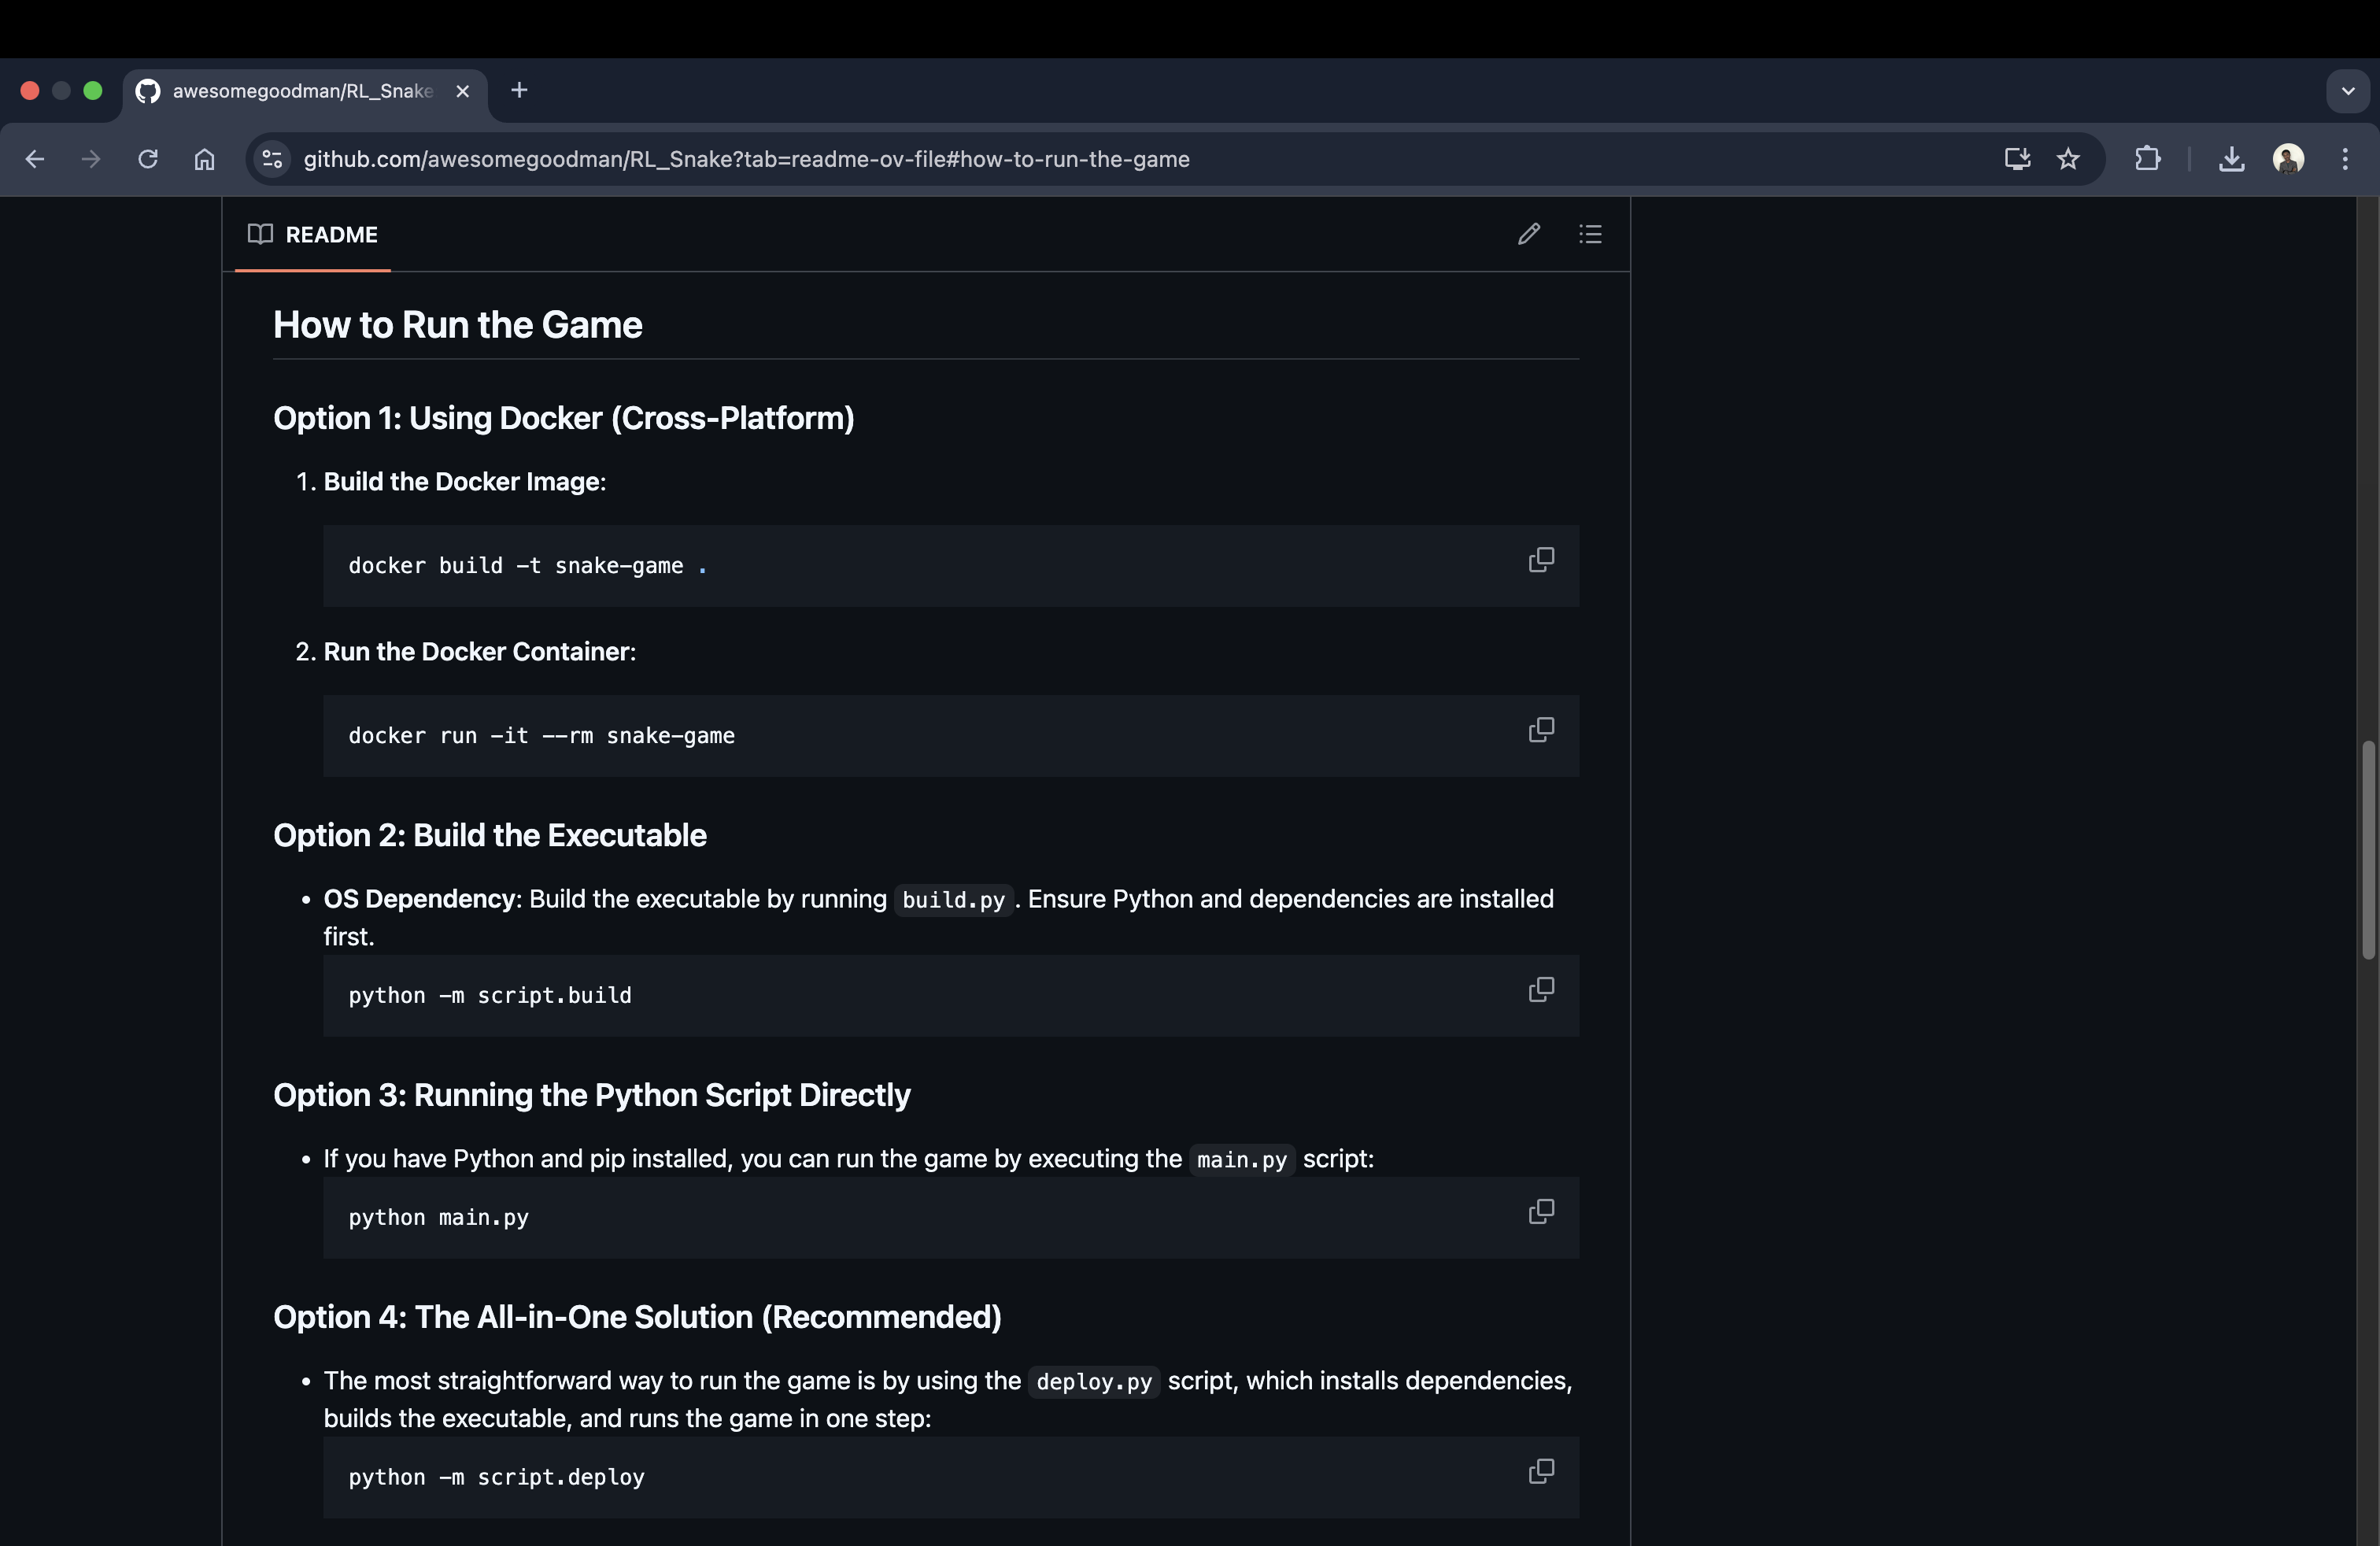This screenshot has width=2380, height=1546.
Task: Expand the tab search dropdown arrow
Action: 2348,91
